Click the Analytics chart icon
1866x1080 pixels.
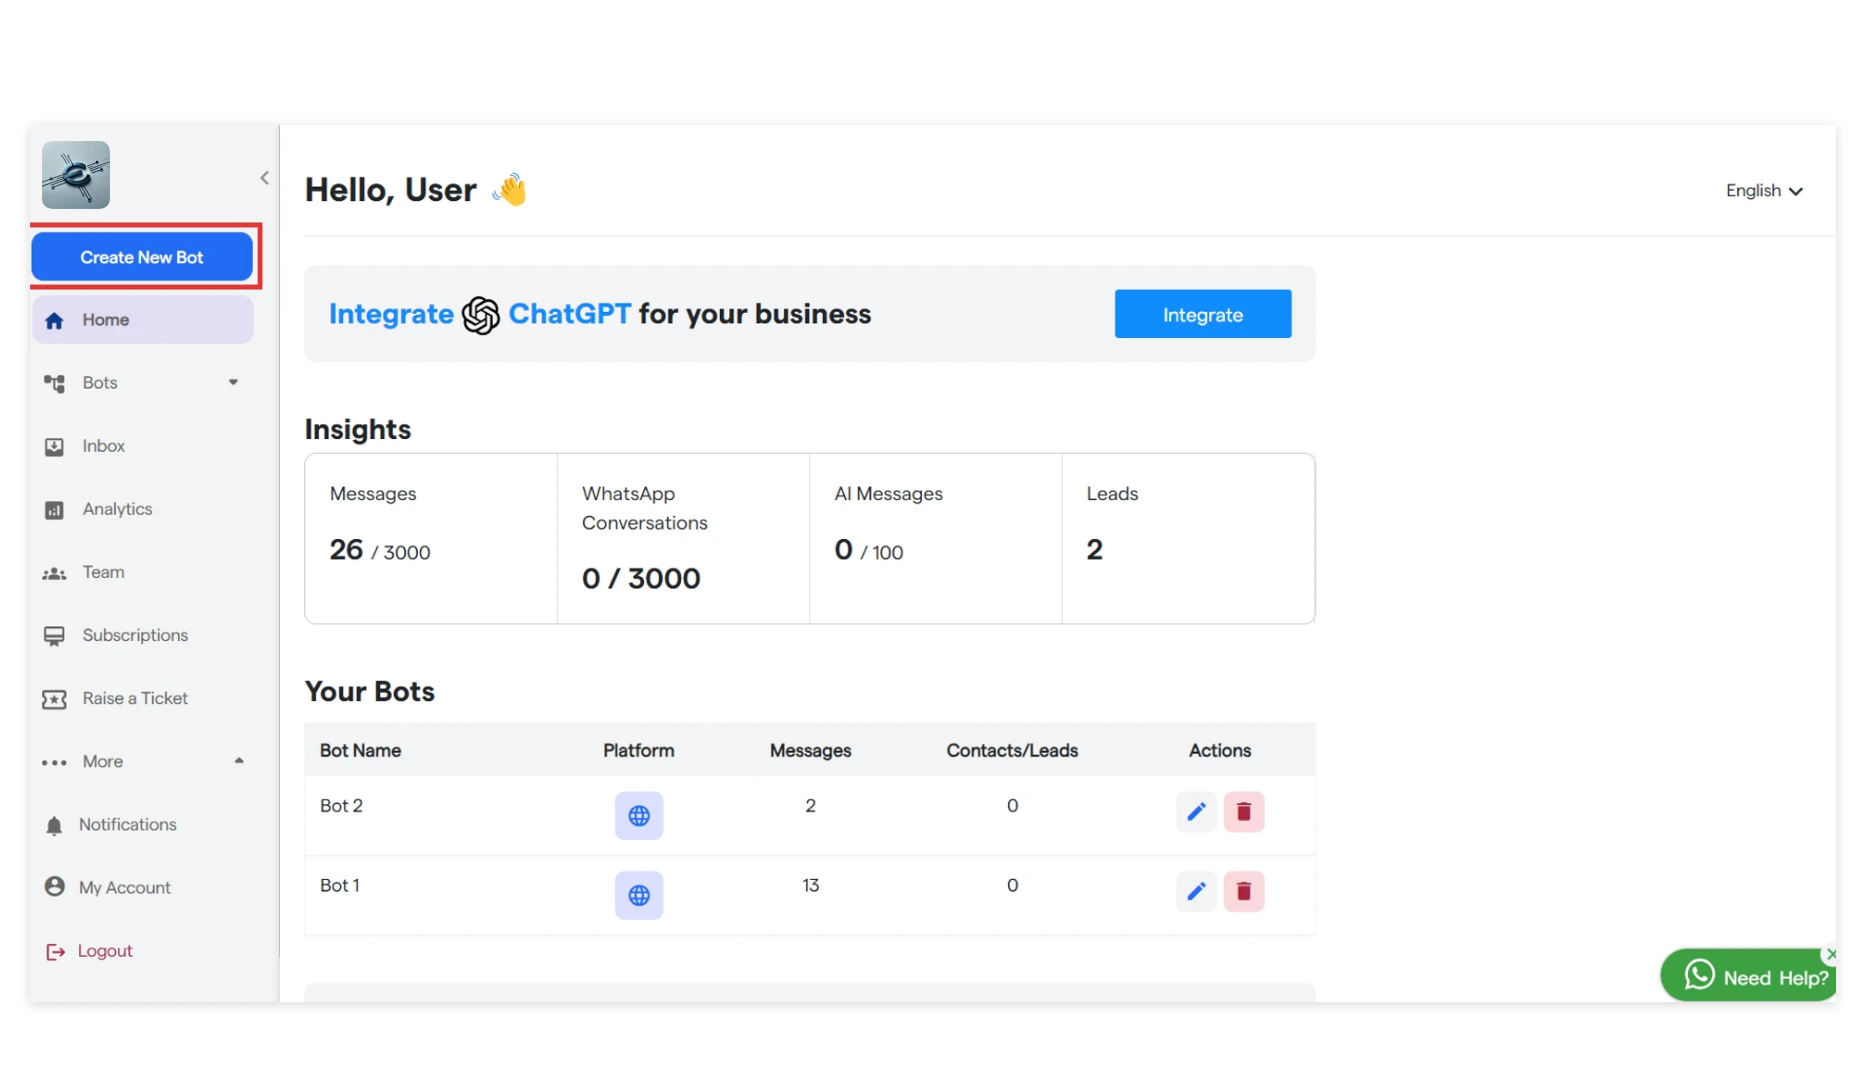pos(55,510)
